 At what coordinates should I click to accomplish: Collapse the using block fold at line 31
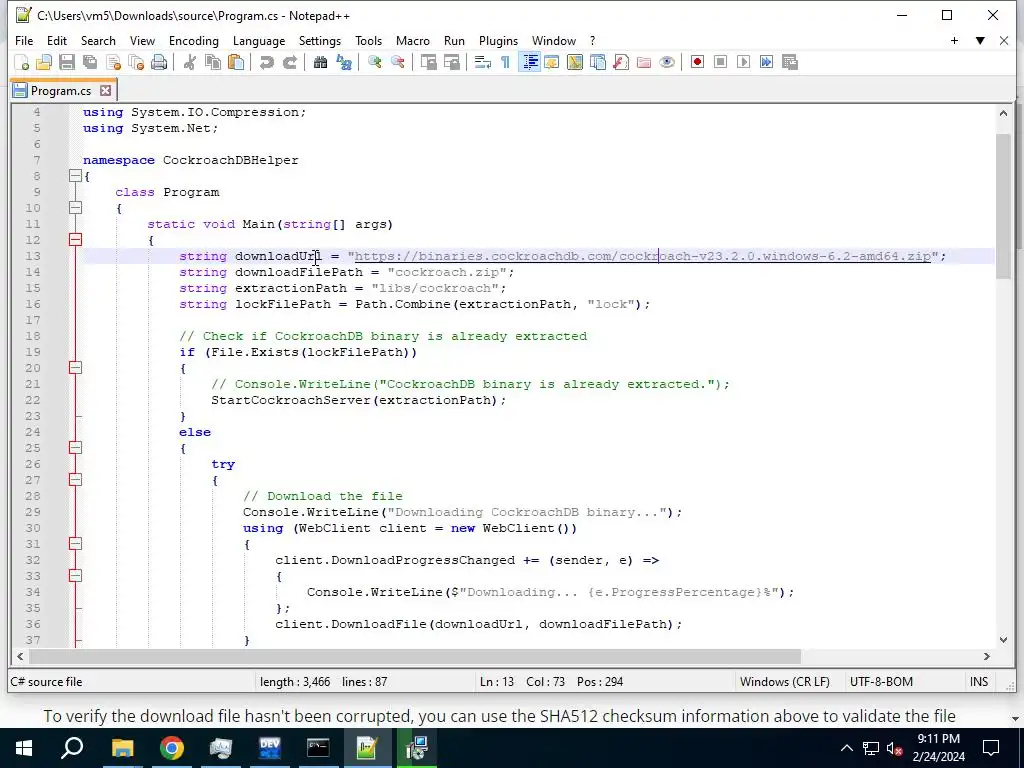pos(76,544)
